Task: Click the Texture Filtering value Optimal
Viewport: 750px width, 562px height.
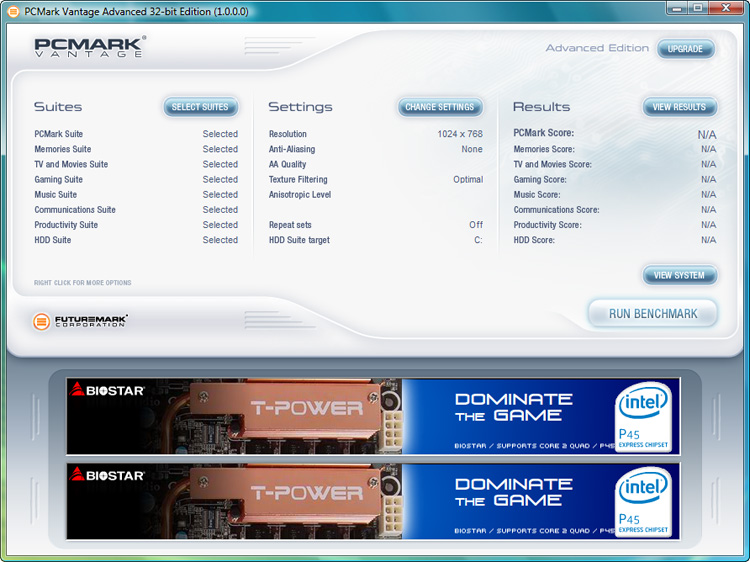Action: 468,179
